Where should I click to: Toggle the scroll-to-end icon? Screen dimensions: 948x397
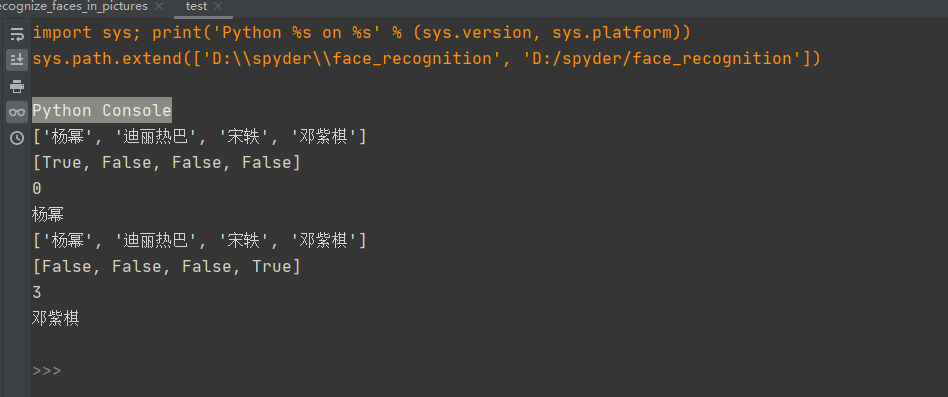(17, 59)
